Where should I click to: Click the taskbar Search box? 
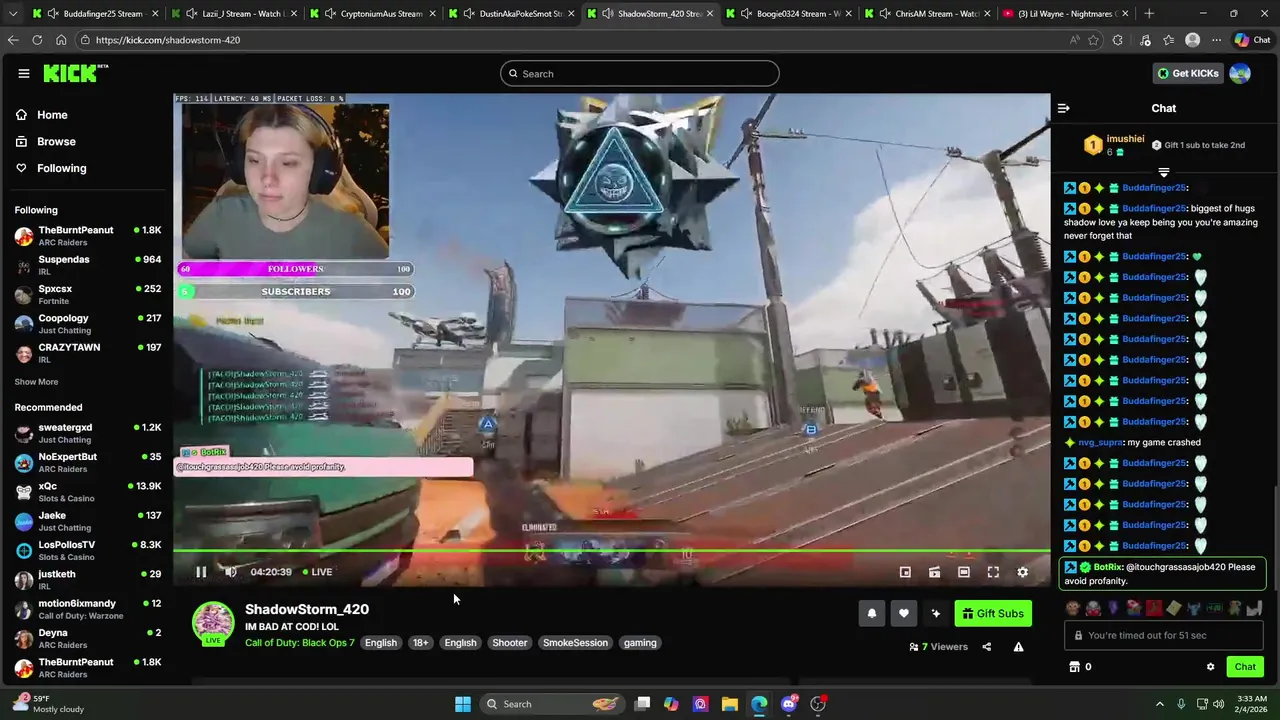pos(550,704)
